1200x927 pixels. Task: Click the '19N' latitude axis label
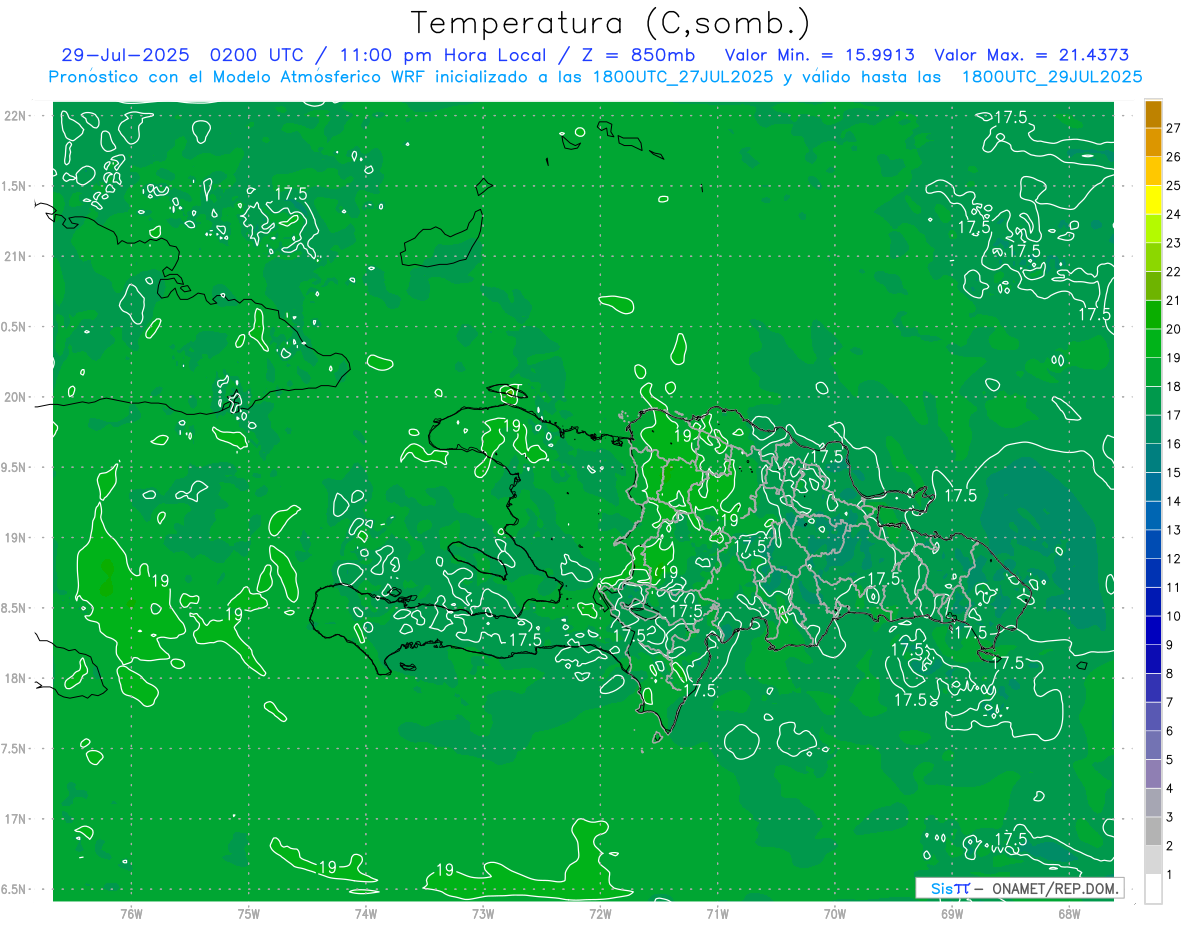click(15, 538)
